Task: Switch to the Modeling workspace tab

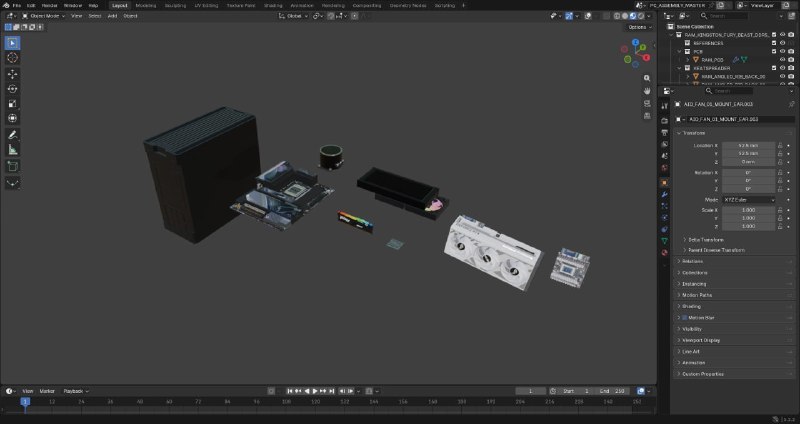Action: (x=146, y=5)
